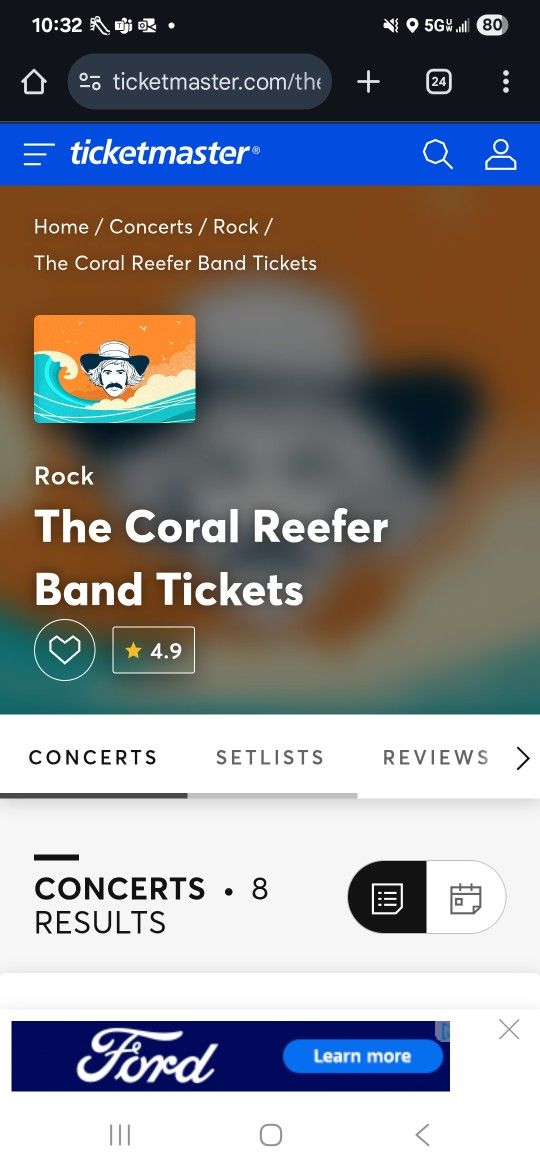
Task: Open the Concerts breadcrumb link
Action: pos(151,227)
